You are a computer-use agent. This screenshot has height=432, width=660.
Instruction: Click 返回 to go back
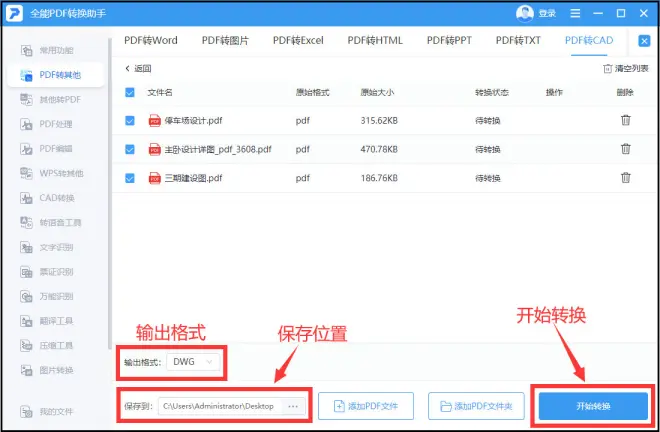pos(138,68)
